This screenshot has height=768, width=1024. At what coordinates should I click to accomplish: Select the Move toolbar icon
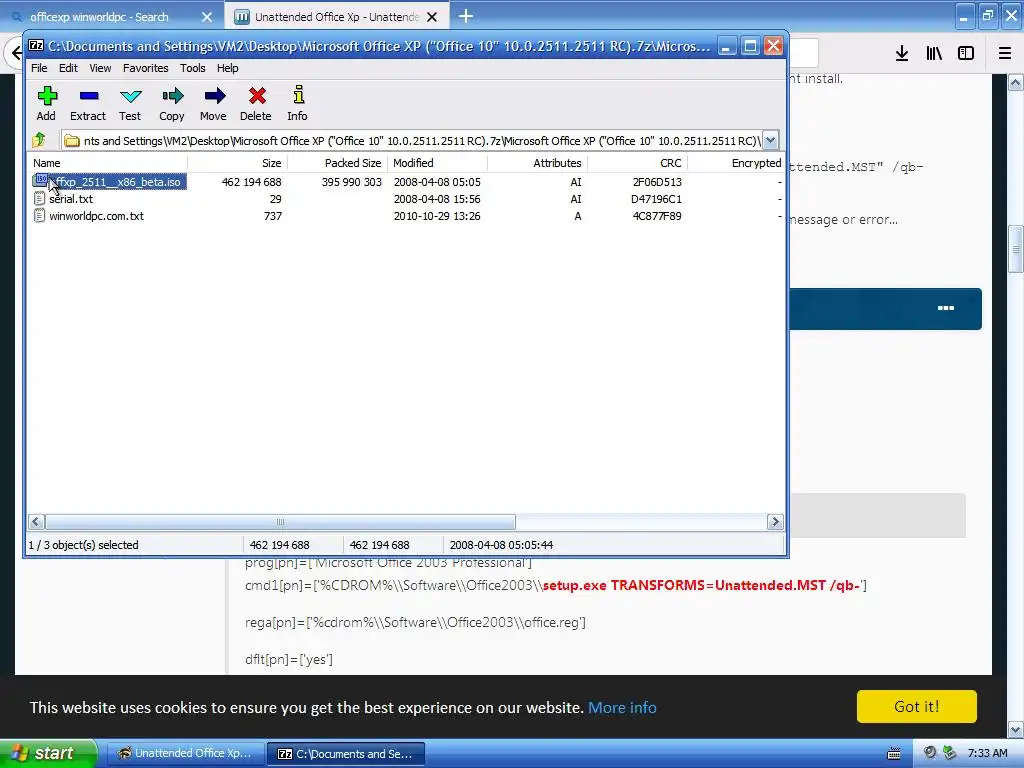(x=214, y=97)
